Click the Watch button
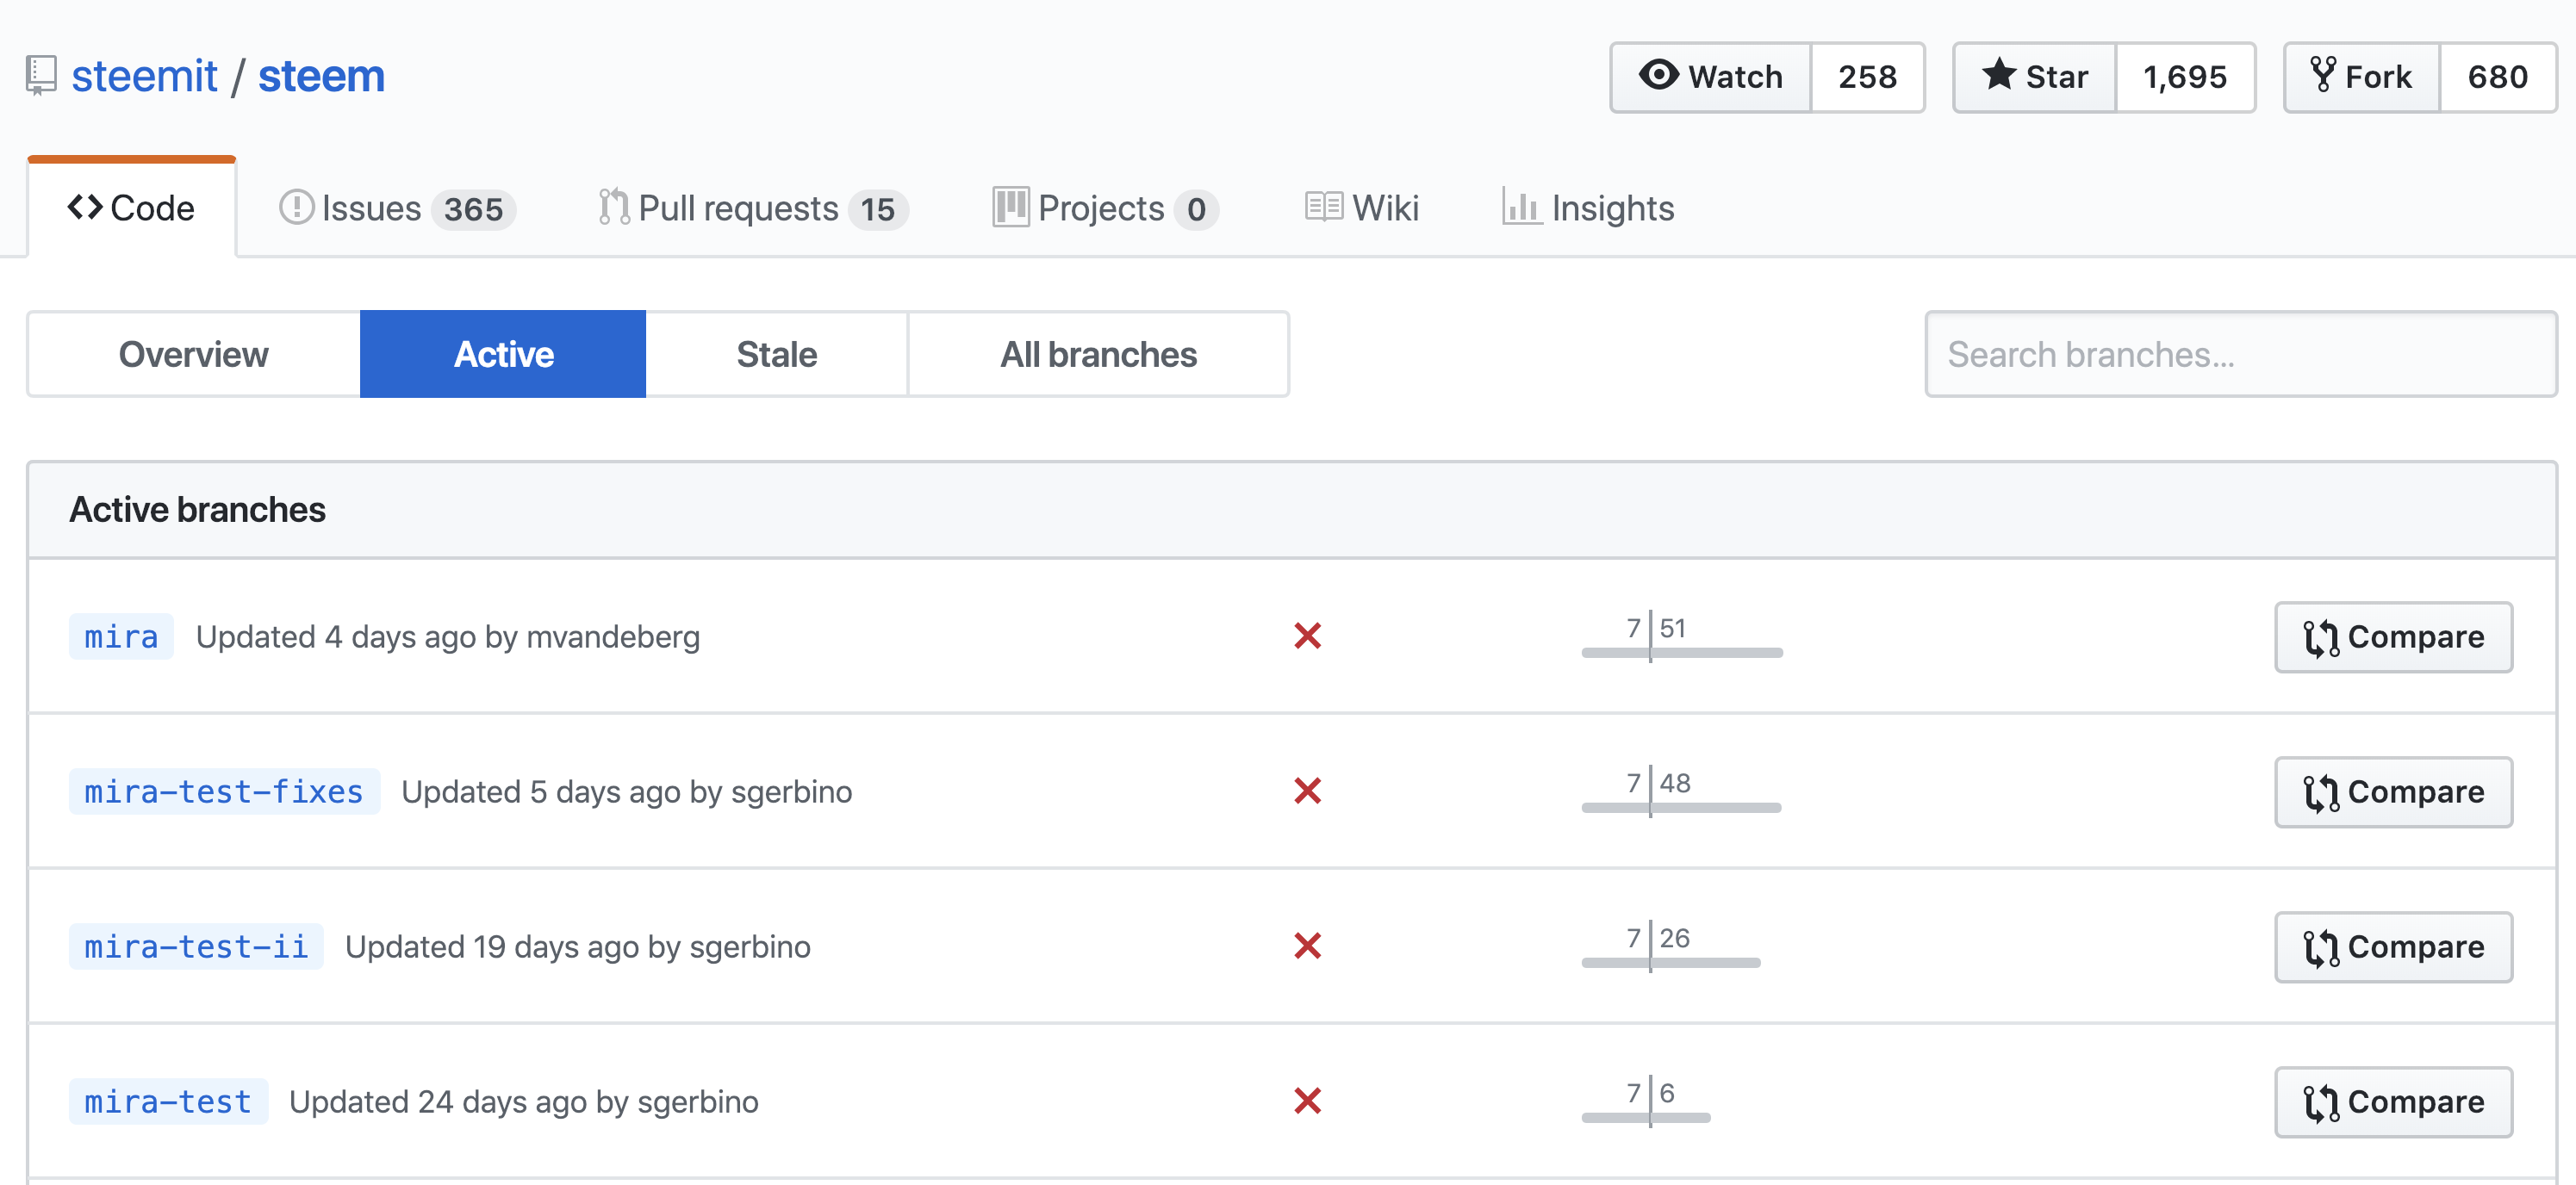Viewport: 2576px width, 1185px height. point(1711,77)
